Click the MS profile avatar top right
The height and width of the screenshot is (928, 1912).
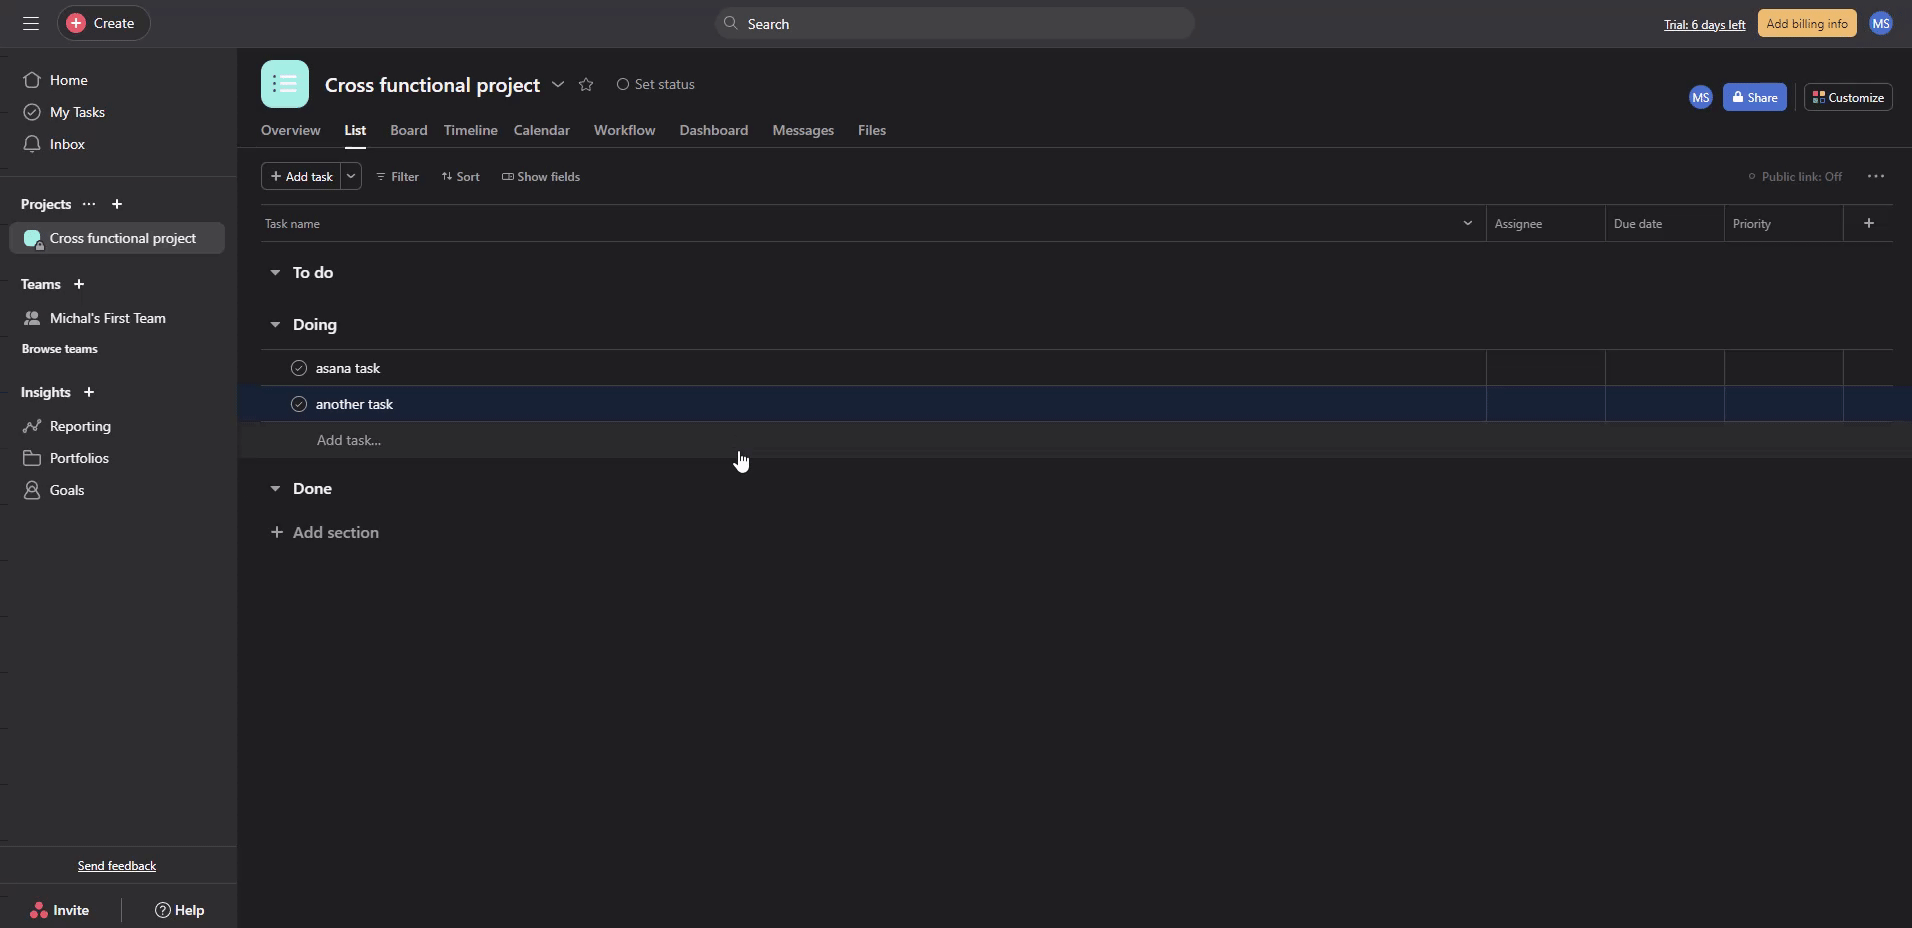[x=1880, y=23]
